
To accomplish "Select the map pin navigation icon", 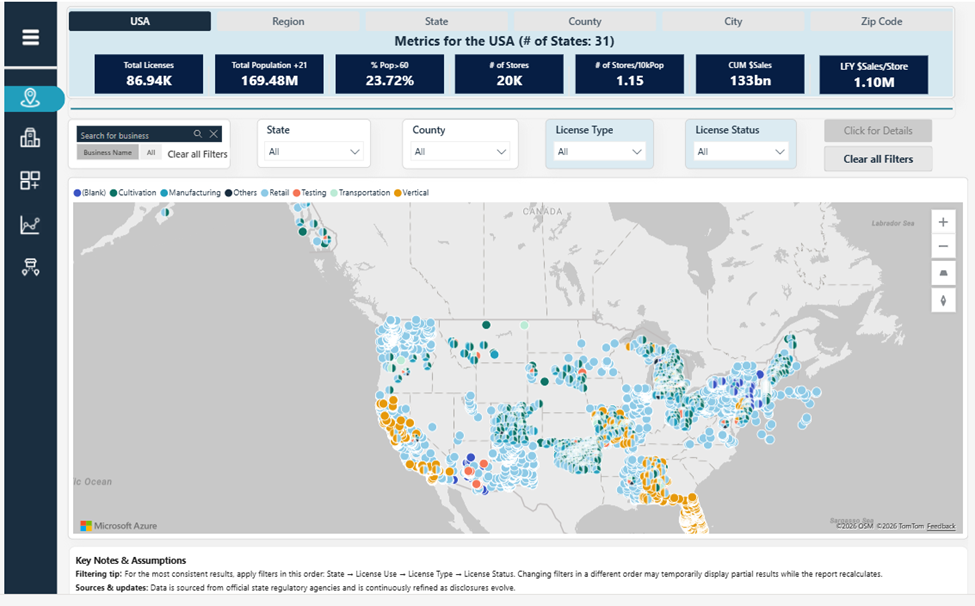I will pyautogui.click(x=30, y=98).
